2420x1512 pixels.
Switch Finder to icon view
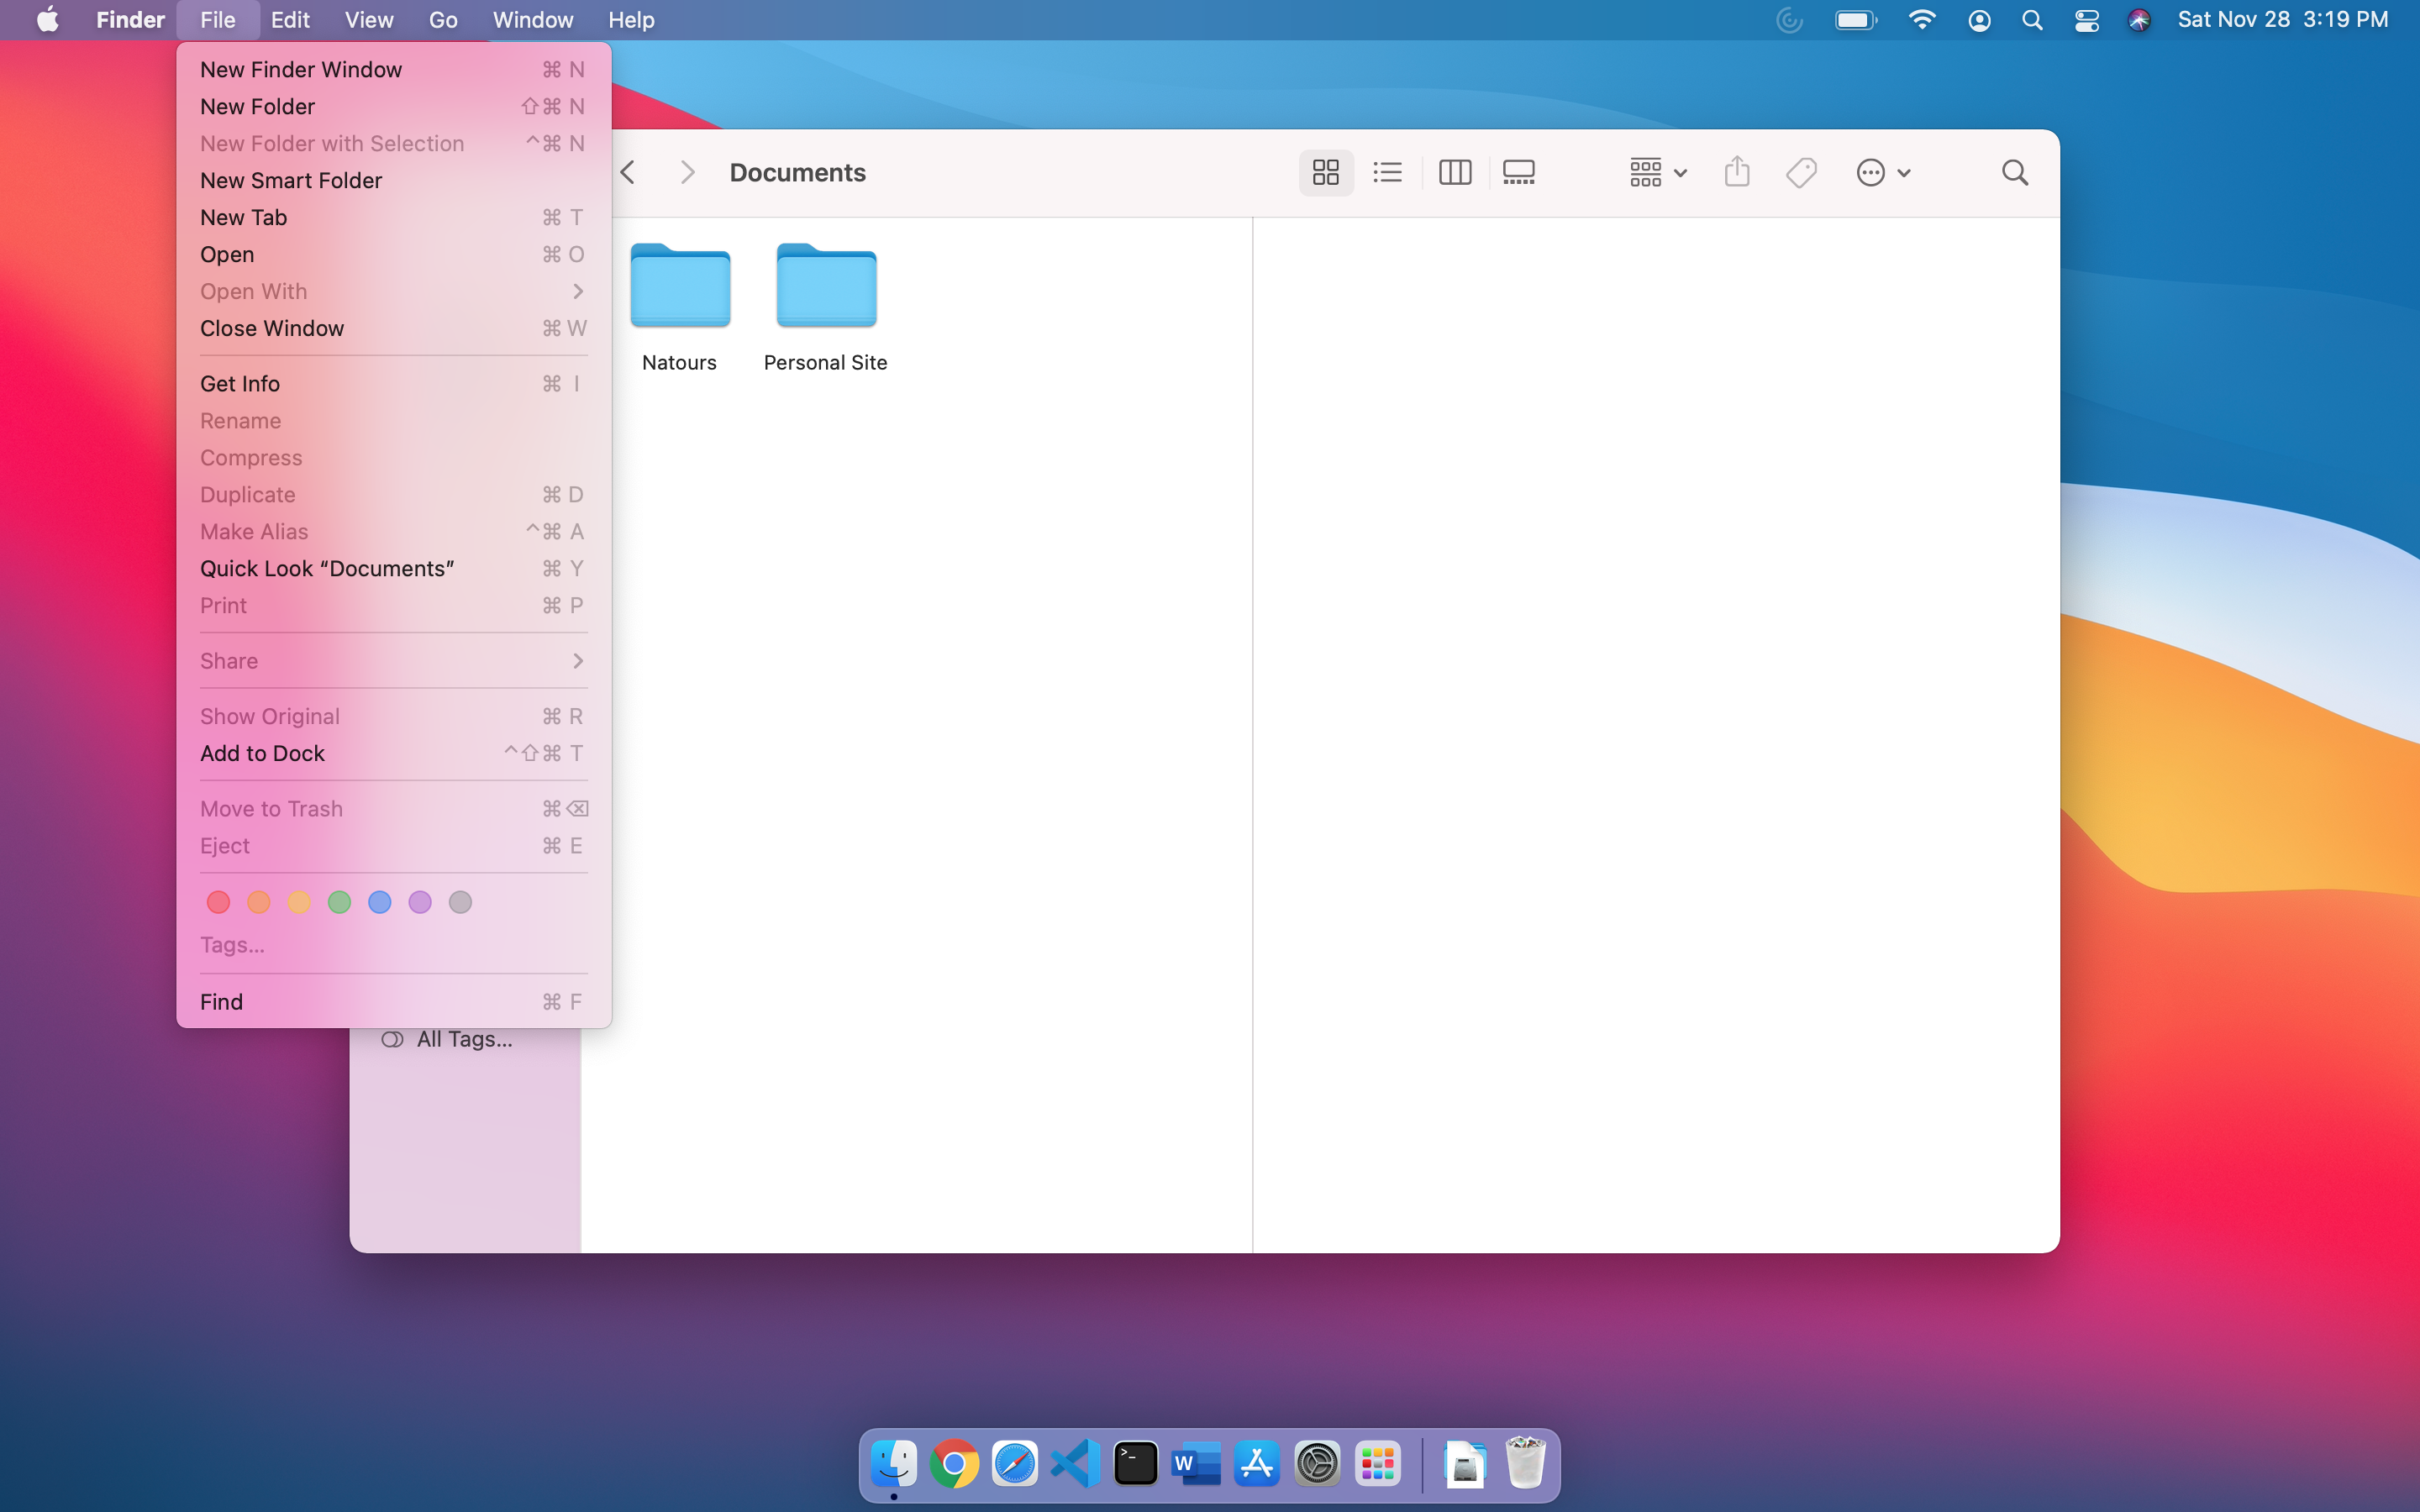coord(1325,172)
